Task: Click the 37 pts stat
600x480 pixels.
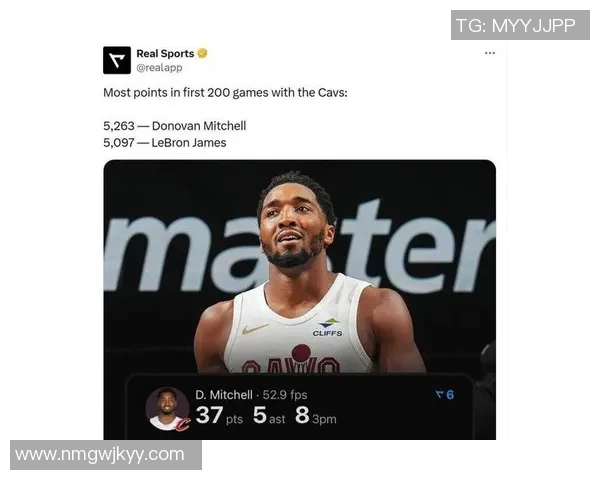Action: tap(219, 415)
